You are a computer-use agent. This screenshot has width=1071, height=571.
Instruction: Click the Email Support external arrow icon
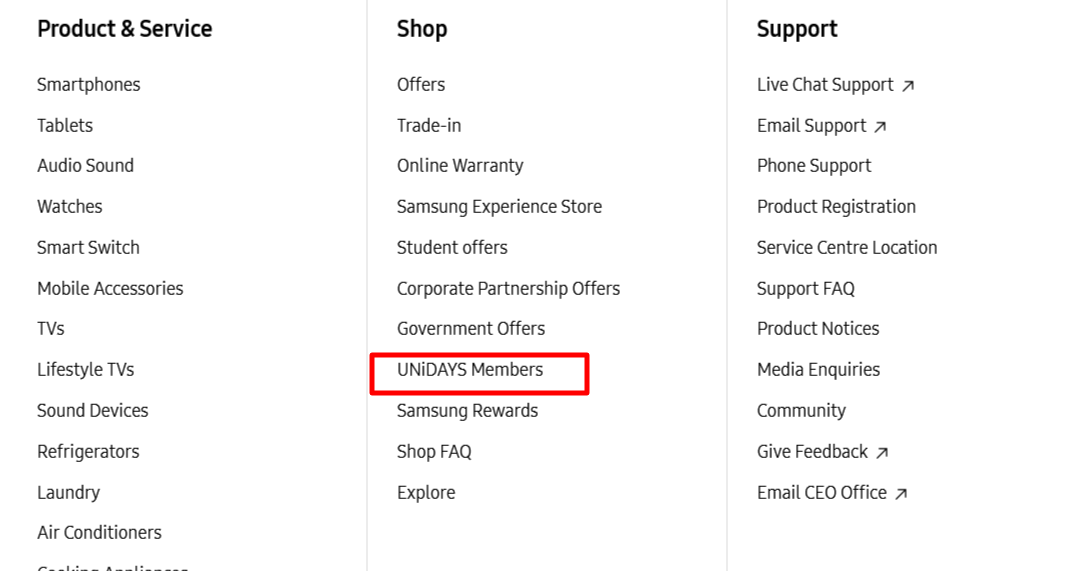(x=880, y=127)
